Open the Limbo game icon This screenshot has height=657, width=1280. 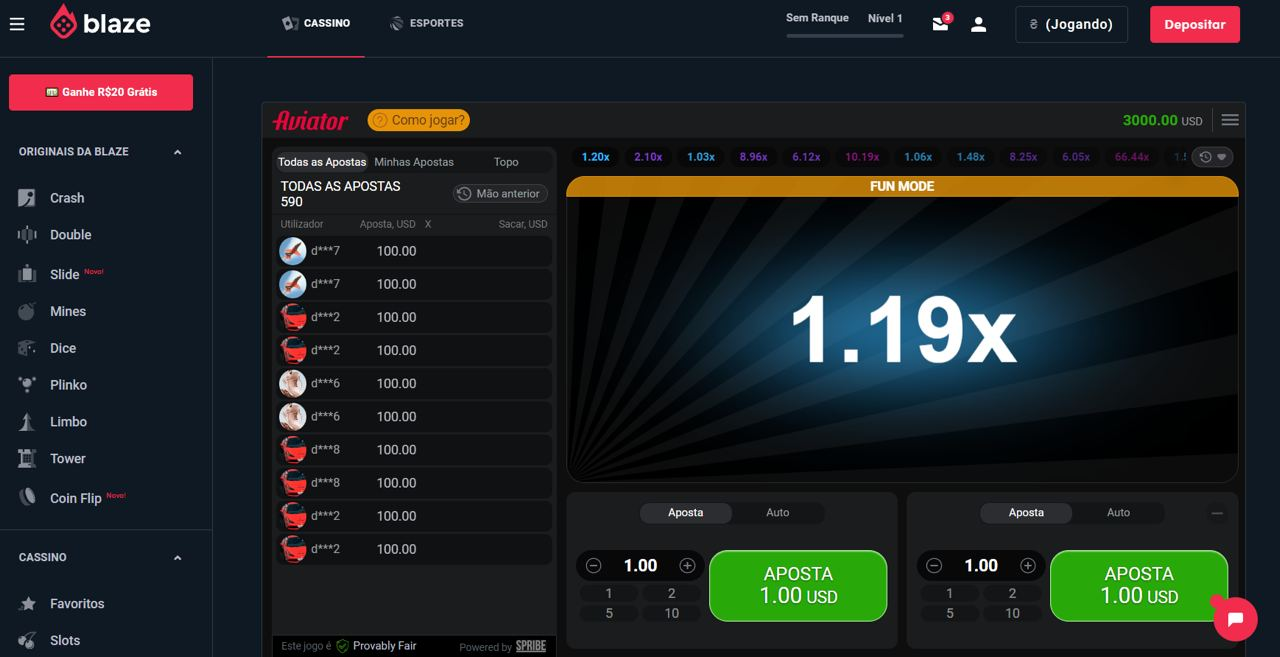[28, 422]
